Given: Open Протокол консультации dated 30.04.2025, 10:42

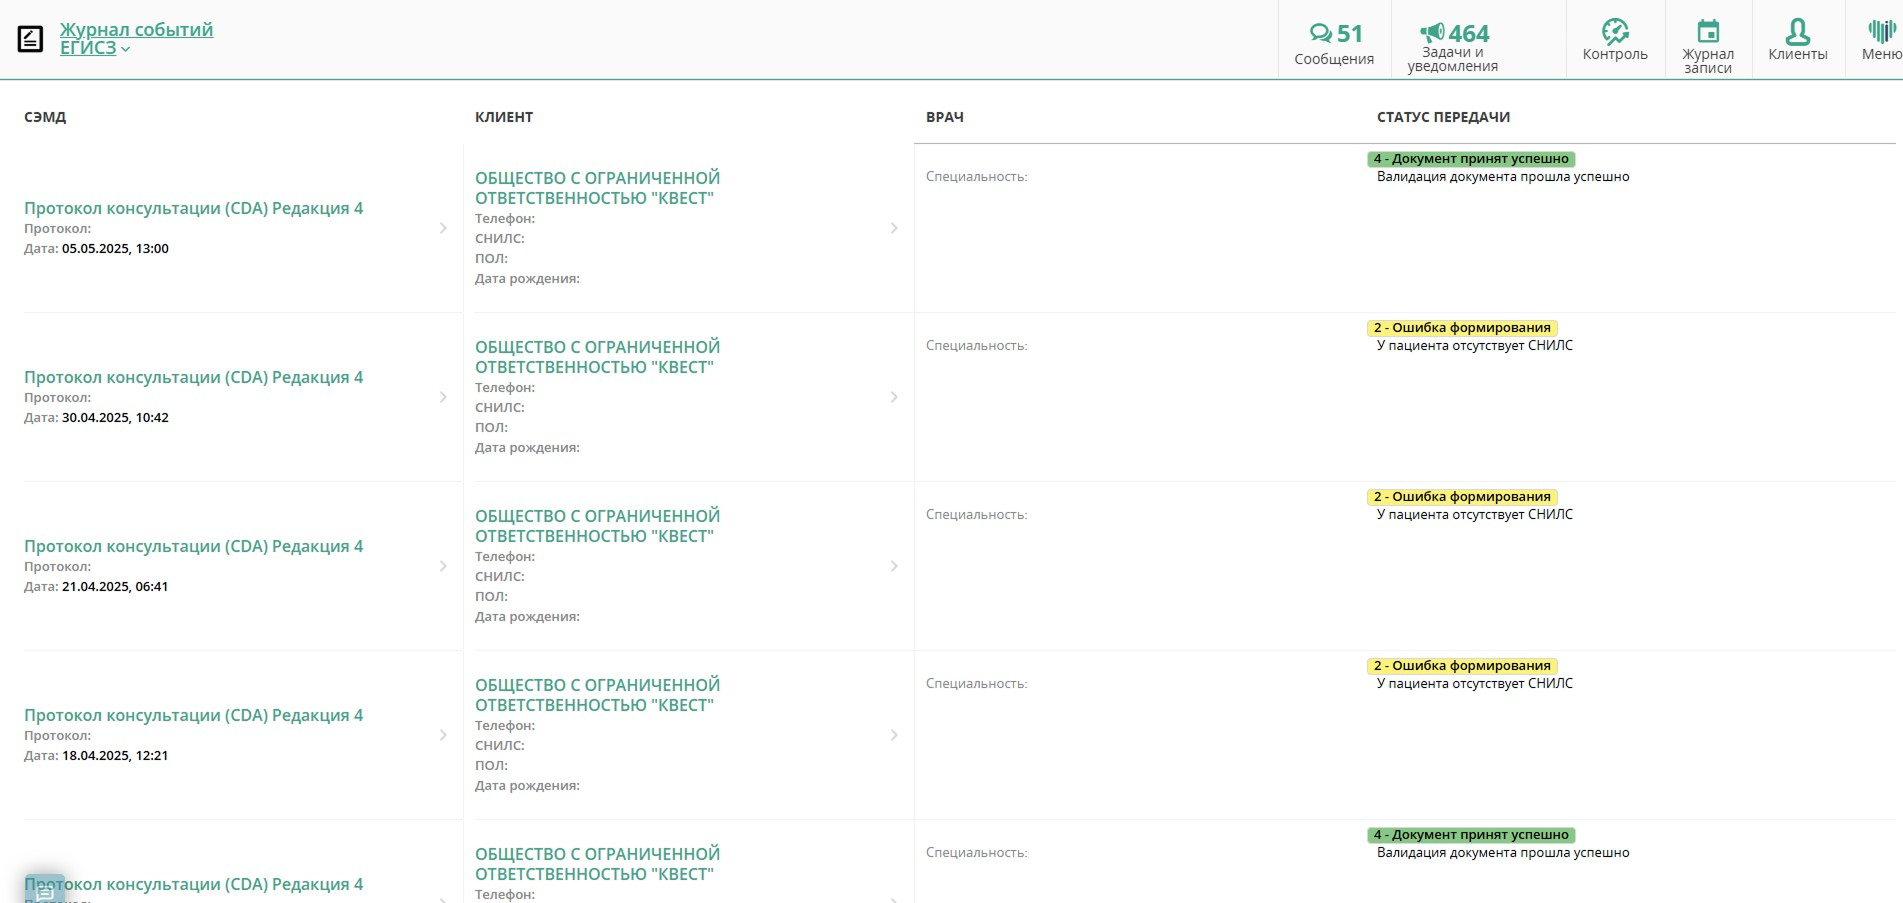Looking at the screenshot, I should coord(194,377).
